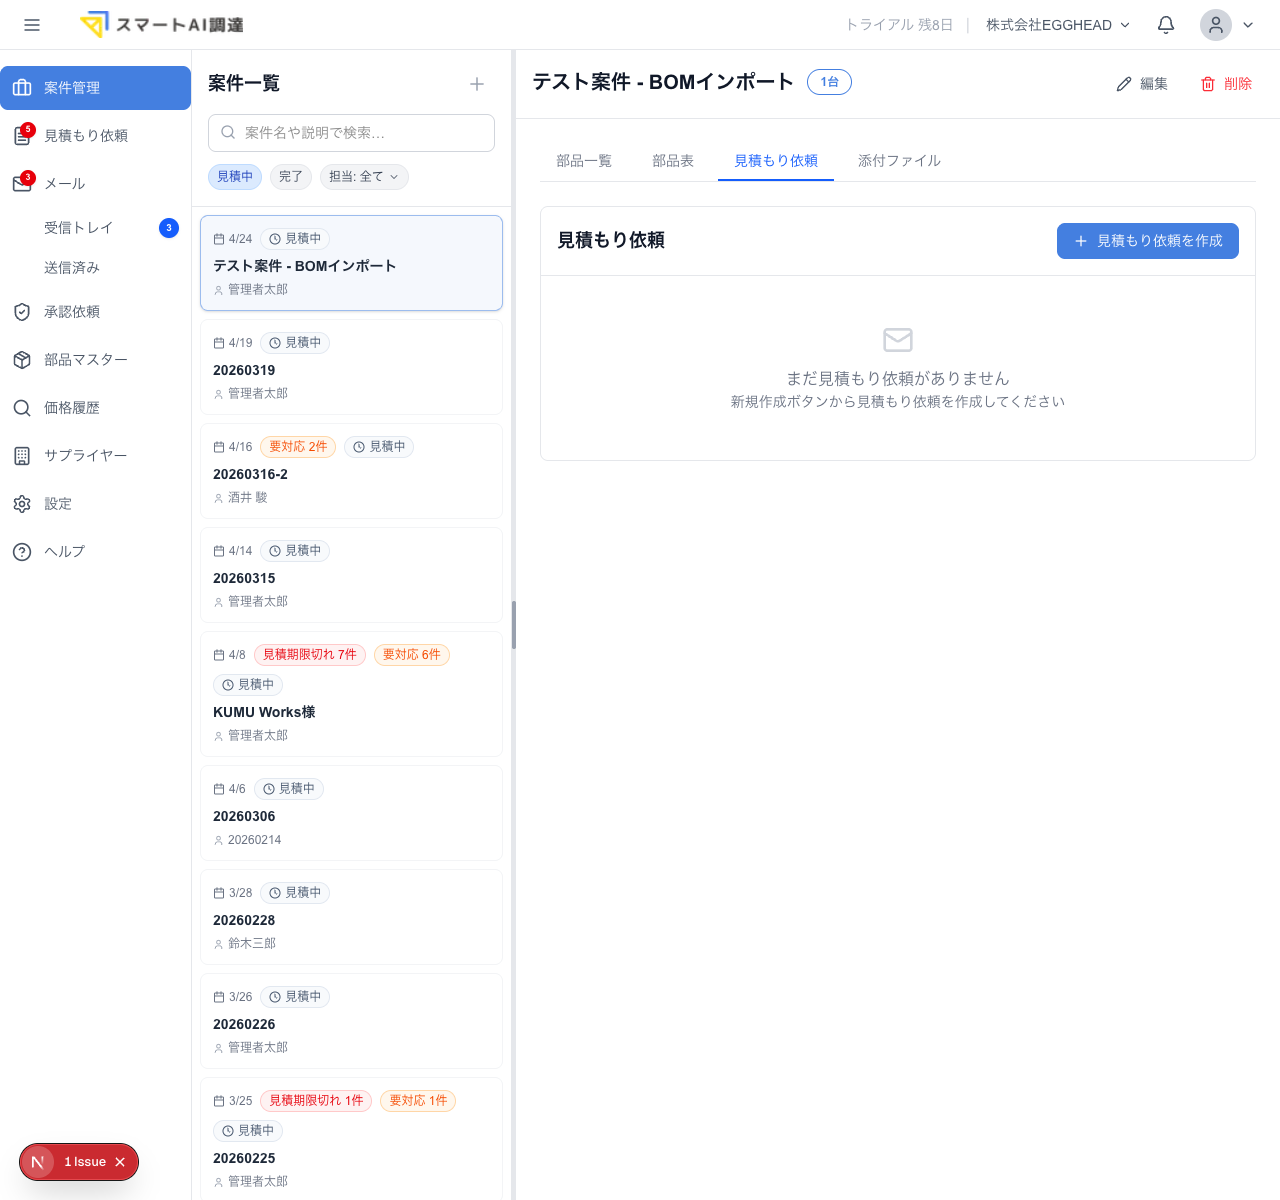This screenshot has height=1200, width=1280.
Task: Select the 20260226 case card
Action: pyautogui.click(x=351, y=1021)
